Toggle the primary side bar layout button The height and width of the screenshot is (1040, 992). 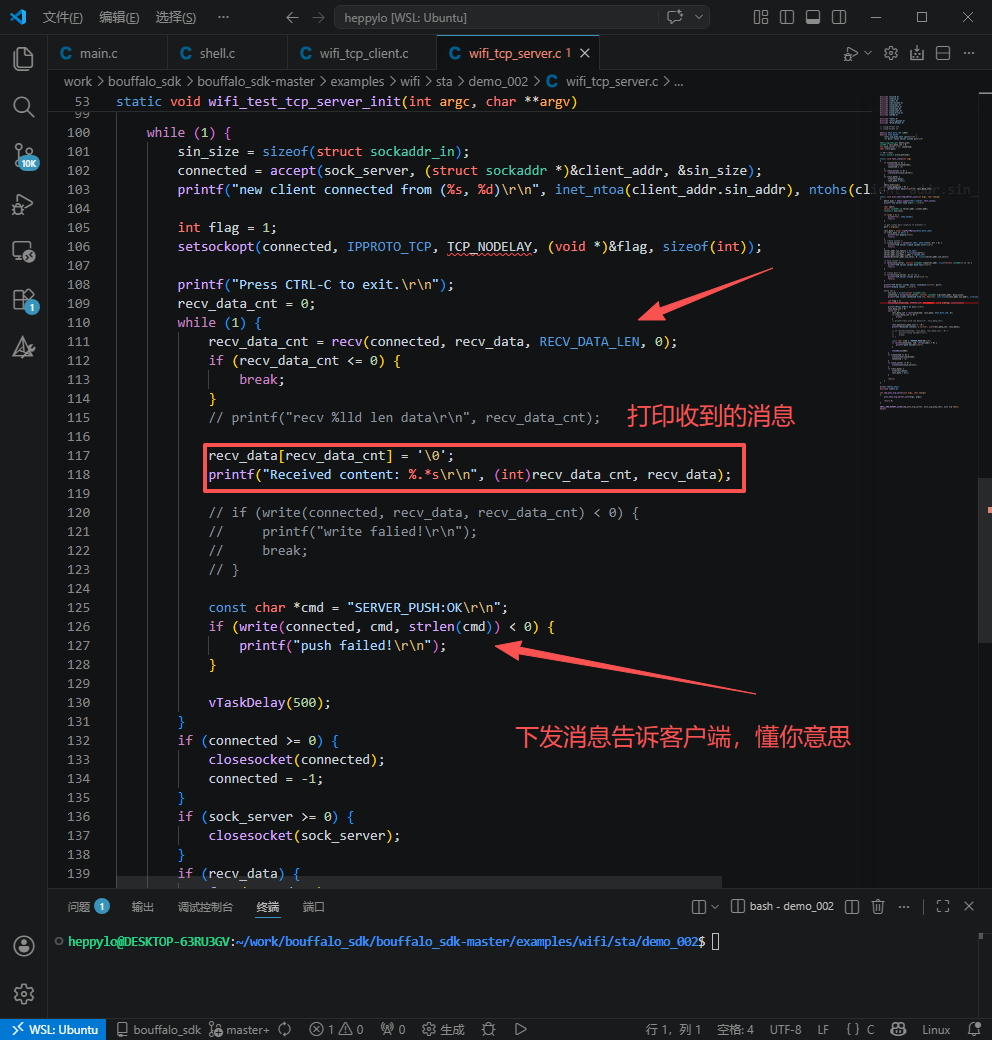tap(787, 17)
